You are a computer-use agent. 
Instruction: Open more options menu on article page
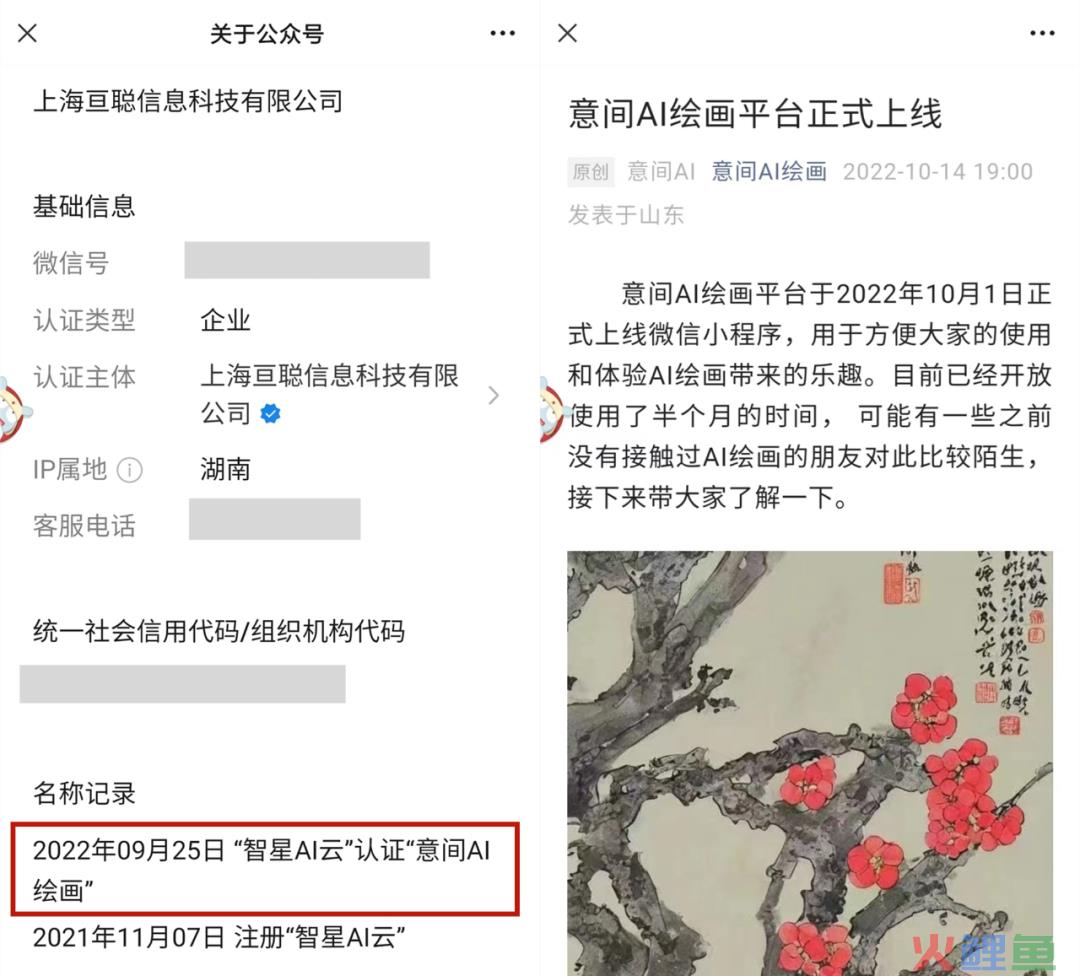coord(1041,33)
